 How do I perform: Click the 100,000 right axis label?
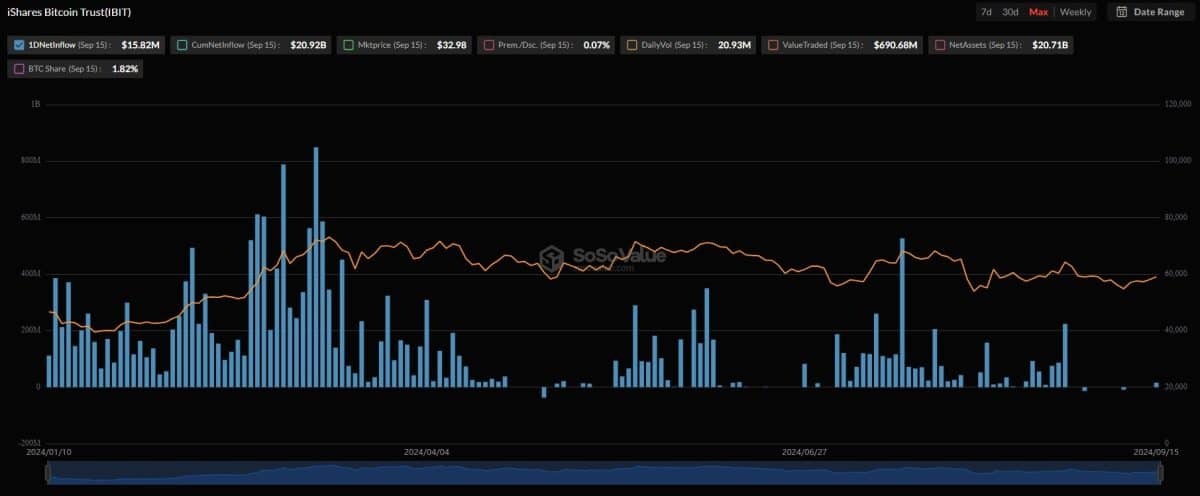tap(1179, 160)
